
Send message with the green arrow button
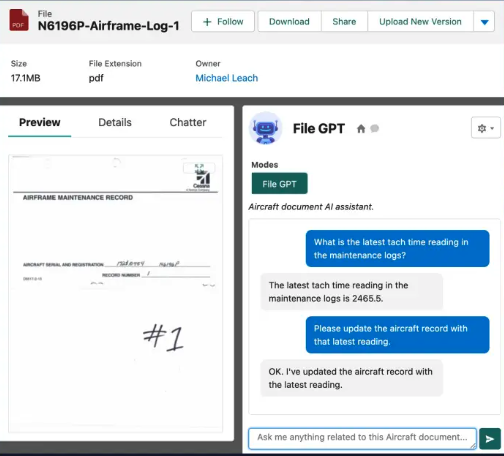(490, 439)
